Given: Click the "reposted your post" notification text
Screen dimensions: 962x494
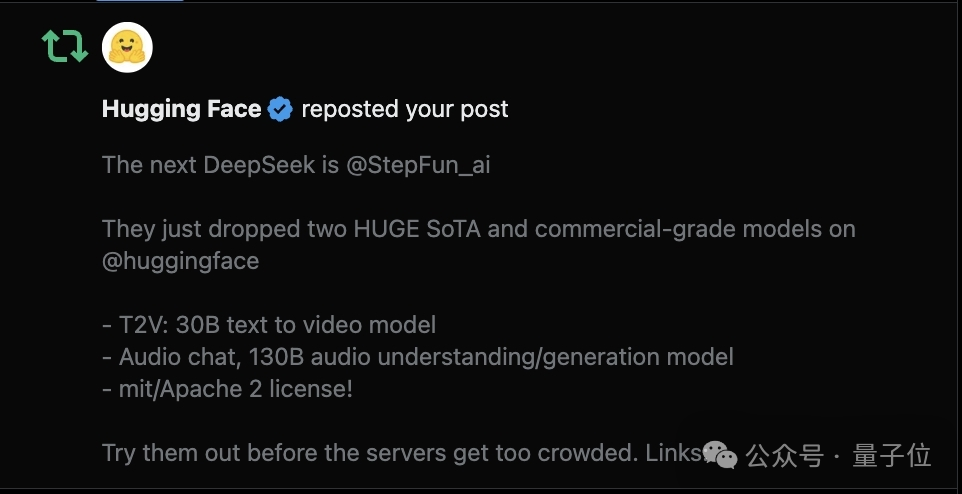Looking at the screenshot, I should coord(405,109).
